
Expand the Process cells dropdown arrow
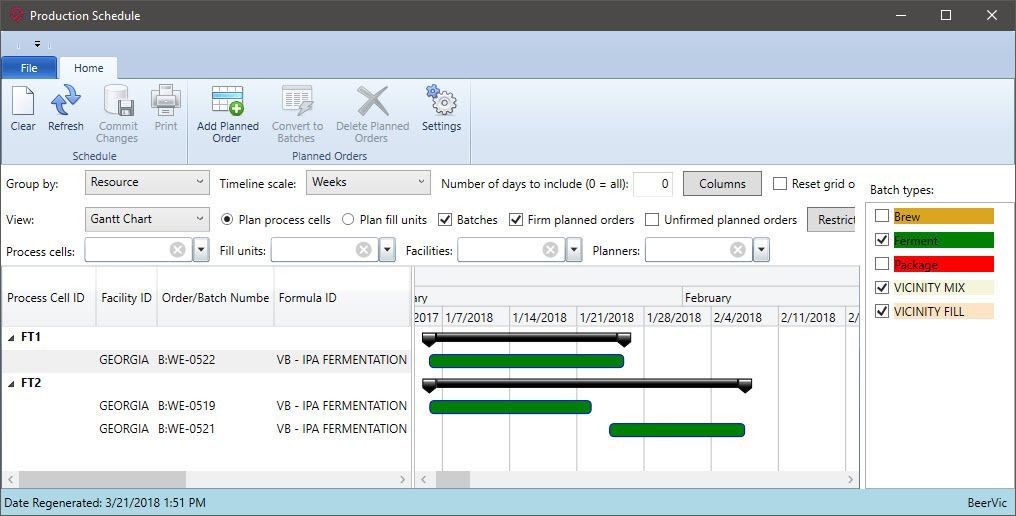201,250
